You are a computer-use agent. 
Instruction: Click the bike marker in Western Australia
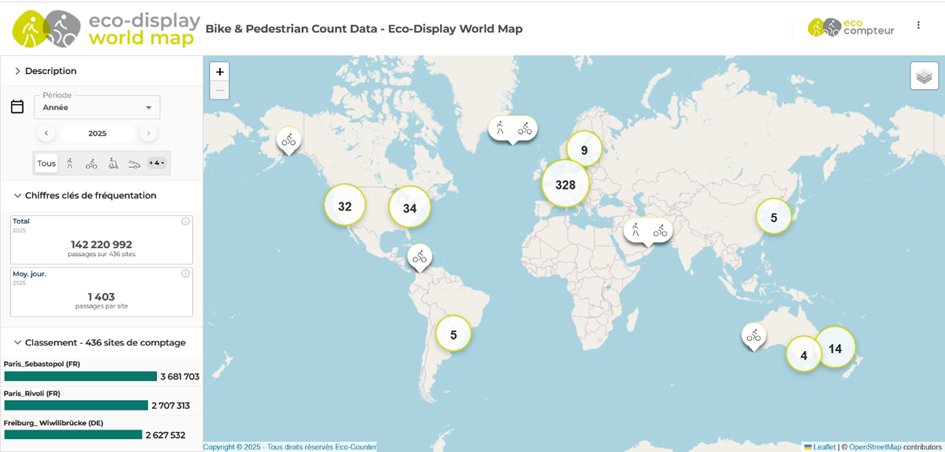[754, 336]
